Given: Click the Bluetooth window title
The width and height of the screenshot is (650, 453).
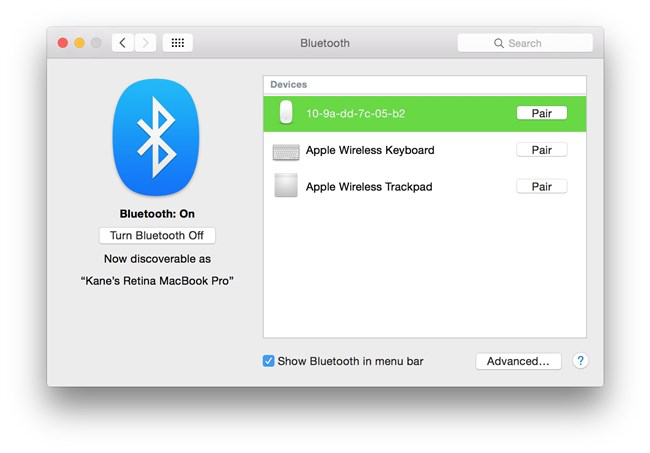Looking at the screenshot, I should click(x=325, y=43).
